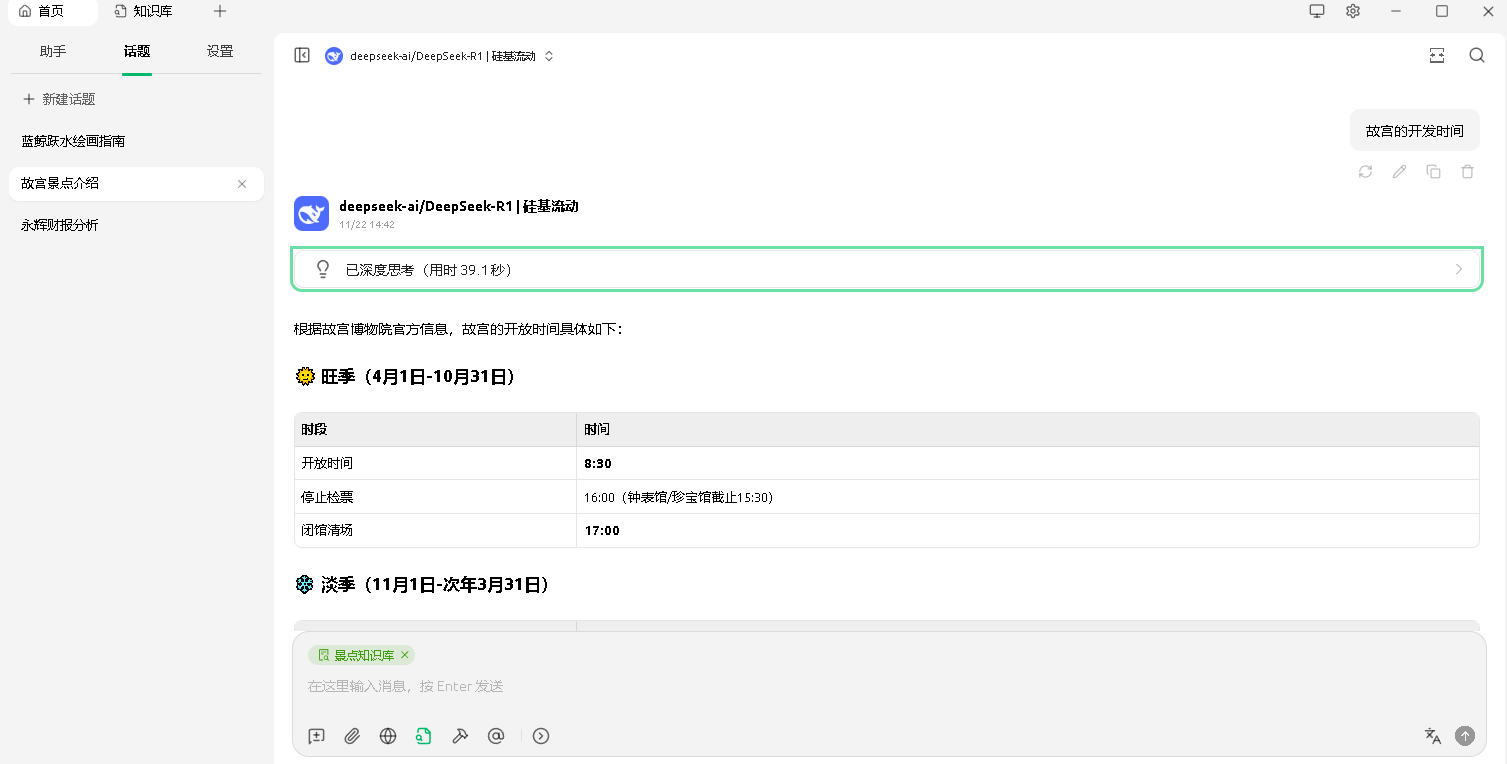Click the 停止检票 table cell

pos(435,497)
